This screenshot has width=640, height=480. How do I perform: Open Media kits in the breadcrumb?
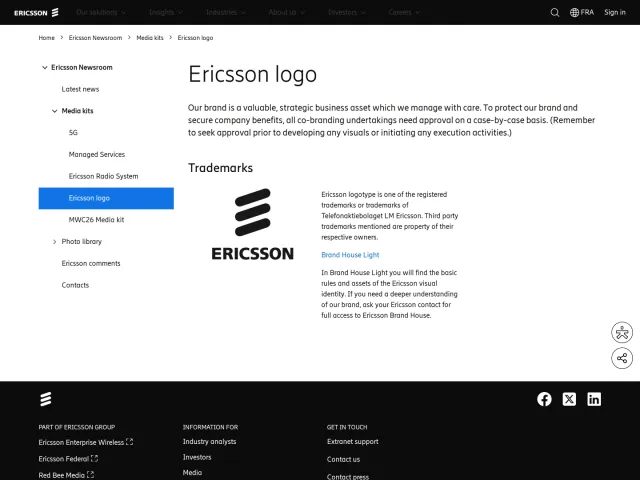[150, 38]
